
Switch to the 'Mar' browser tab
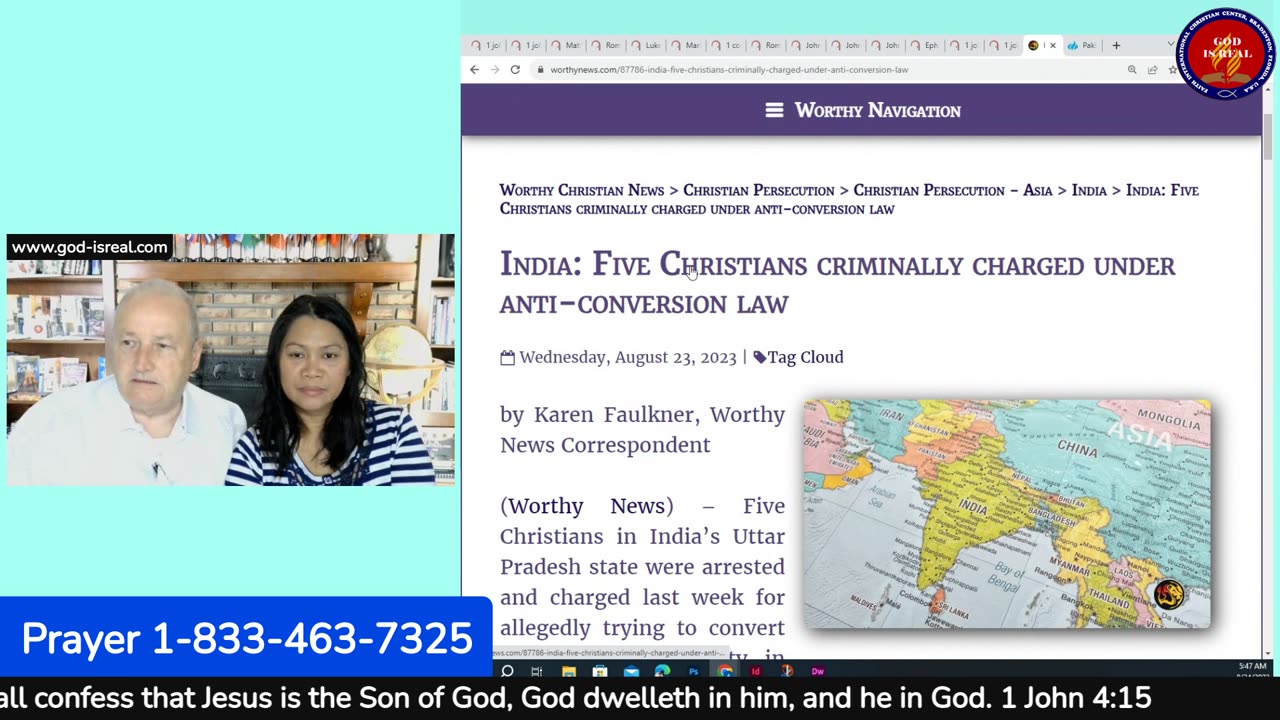(685, 45)
